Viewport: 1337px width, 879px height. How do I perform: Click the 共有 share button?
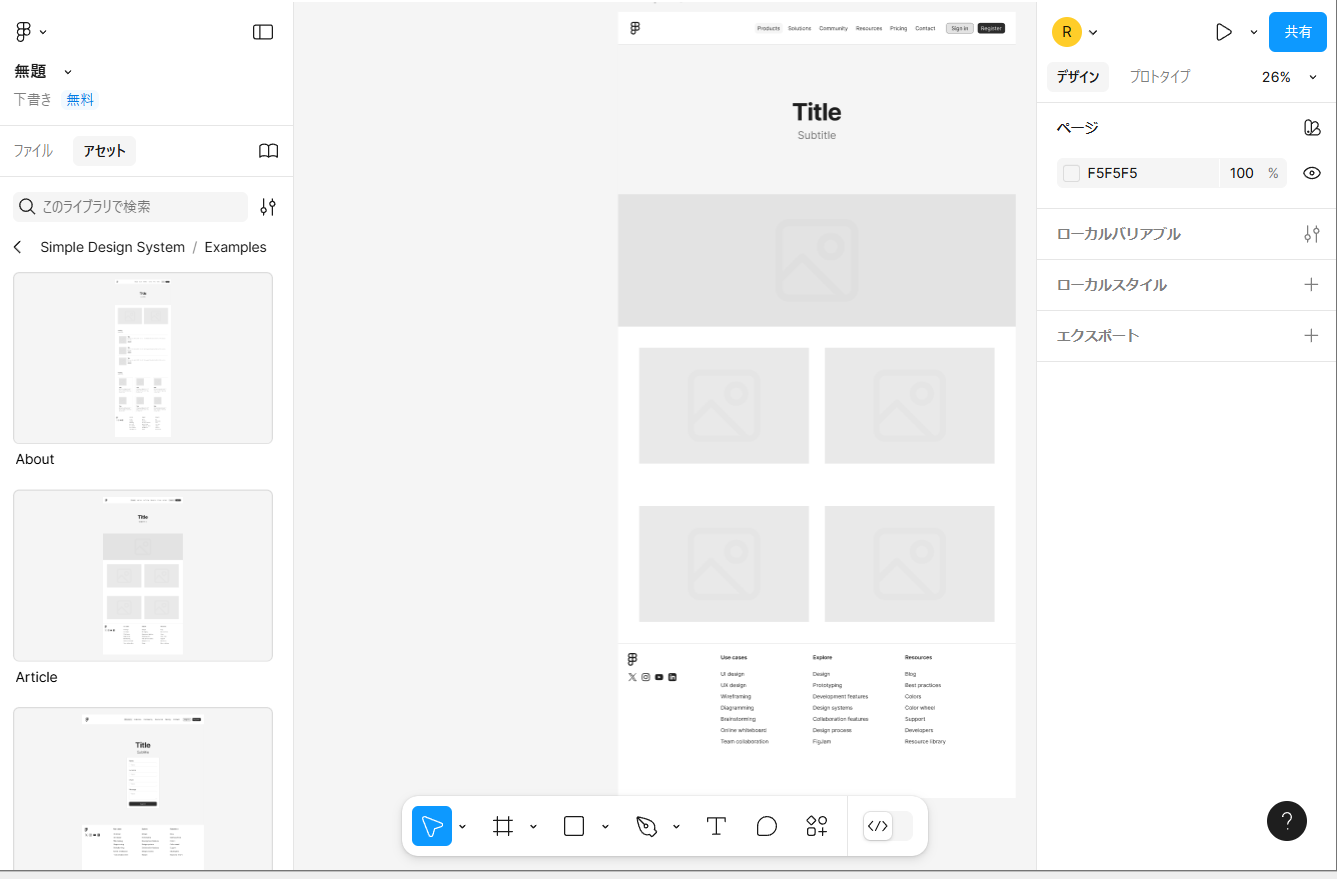pos(1298,32)
